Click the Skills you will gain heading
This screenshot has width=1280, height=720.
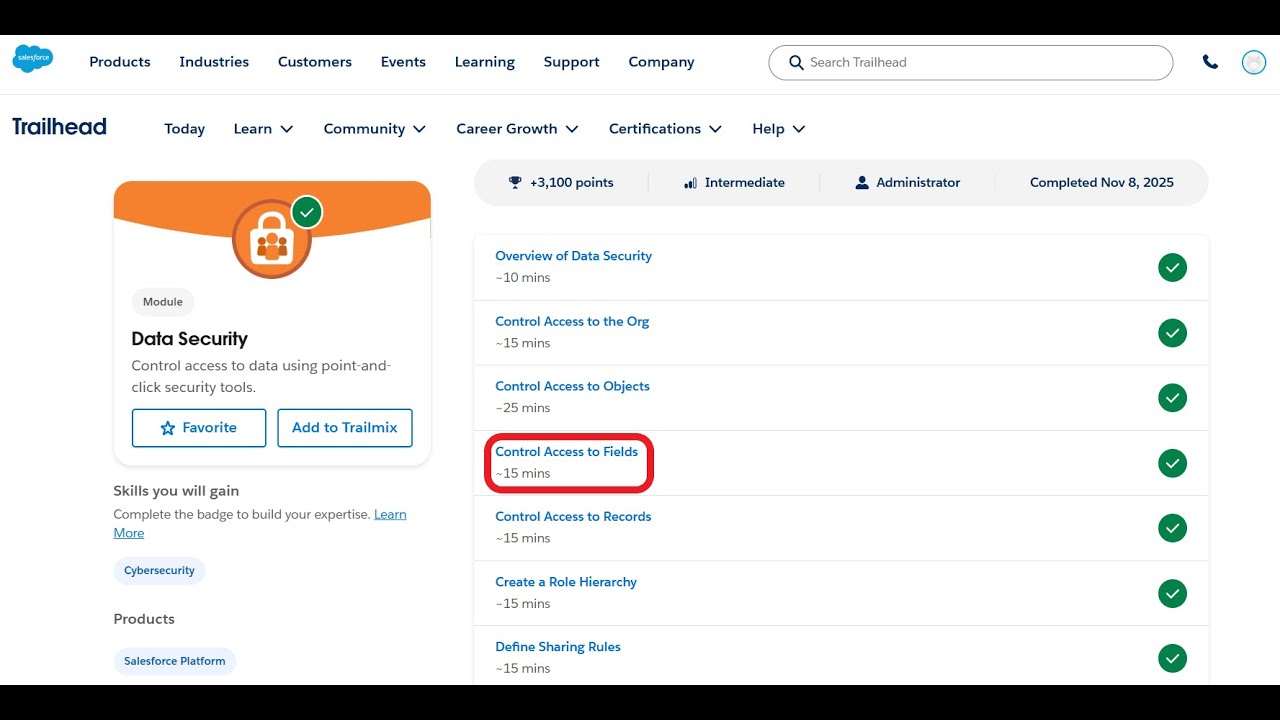click(x=176, y=491)
